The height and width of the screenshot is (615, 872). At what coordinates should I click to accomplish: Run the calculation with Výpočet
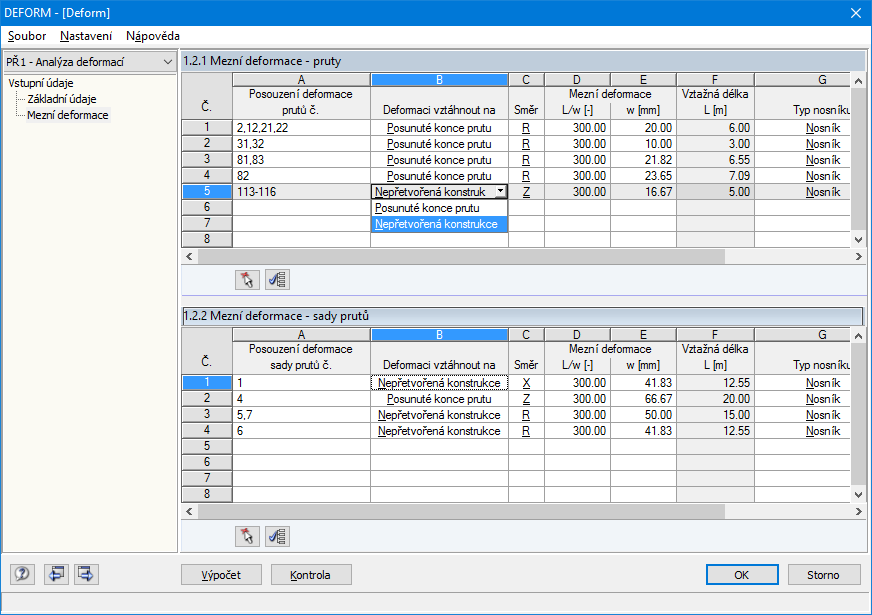[x=221, y=574]
